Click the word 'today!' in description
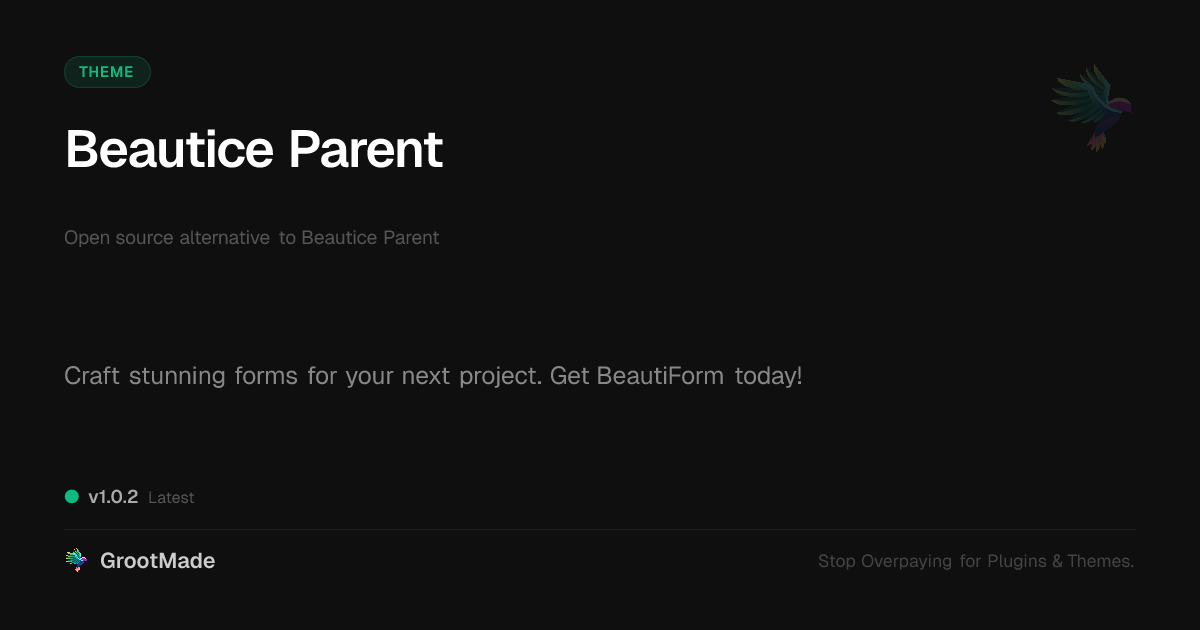 pyautogui.click(x=768, y=377)
